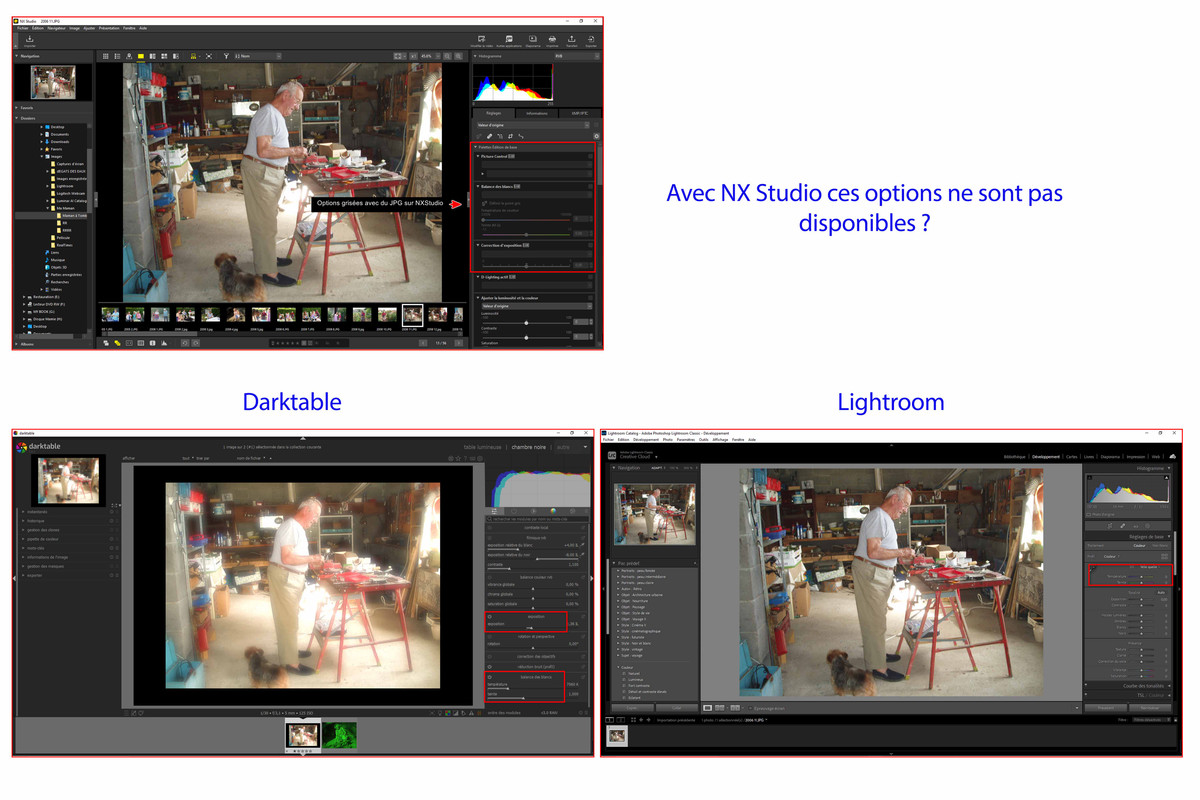Collapse the Dossiers panel in NX Studio
Viewport: 1200px width, 800px height.
click(x=18, y=118)
